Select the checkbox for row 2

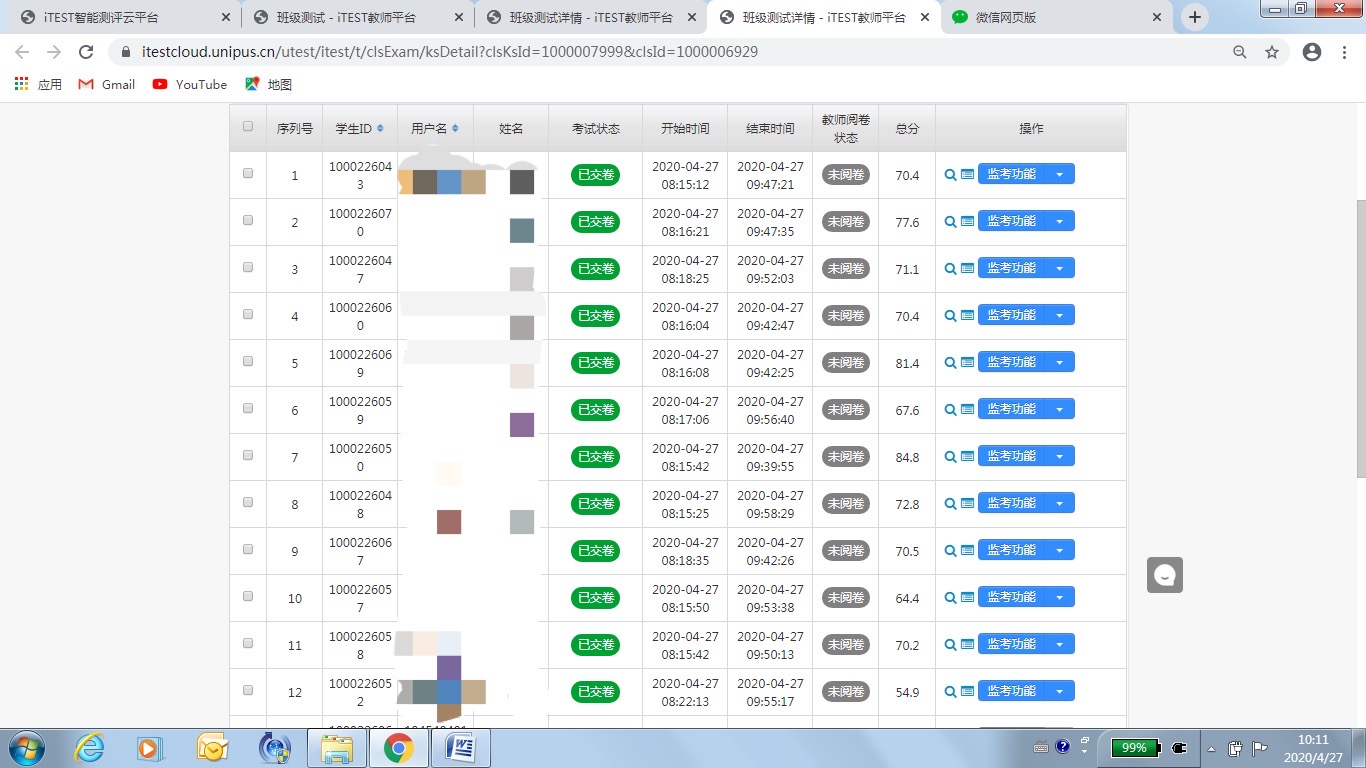248,220
